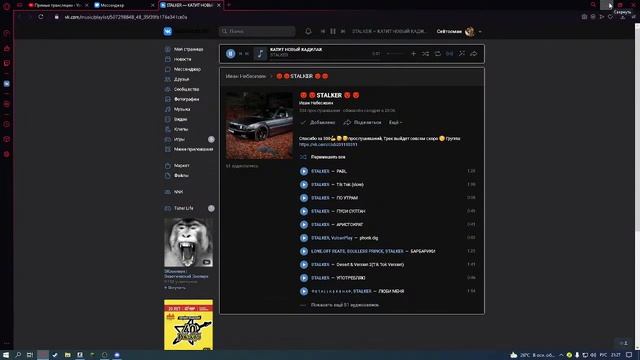Skip to previous track in top header
This screenshot has height=360, width=640.
point(322,31)
